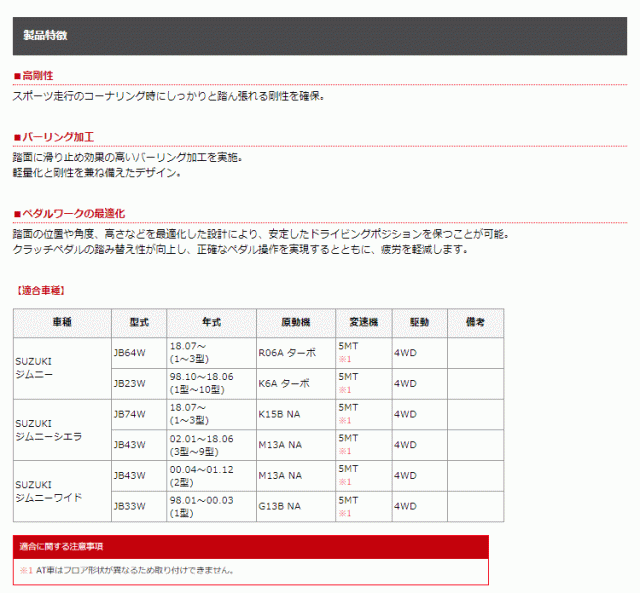
Task: Select the 高剛性 section heading
Action: click(x=37, y=75)
